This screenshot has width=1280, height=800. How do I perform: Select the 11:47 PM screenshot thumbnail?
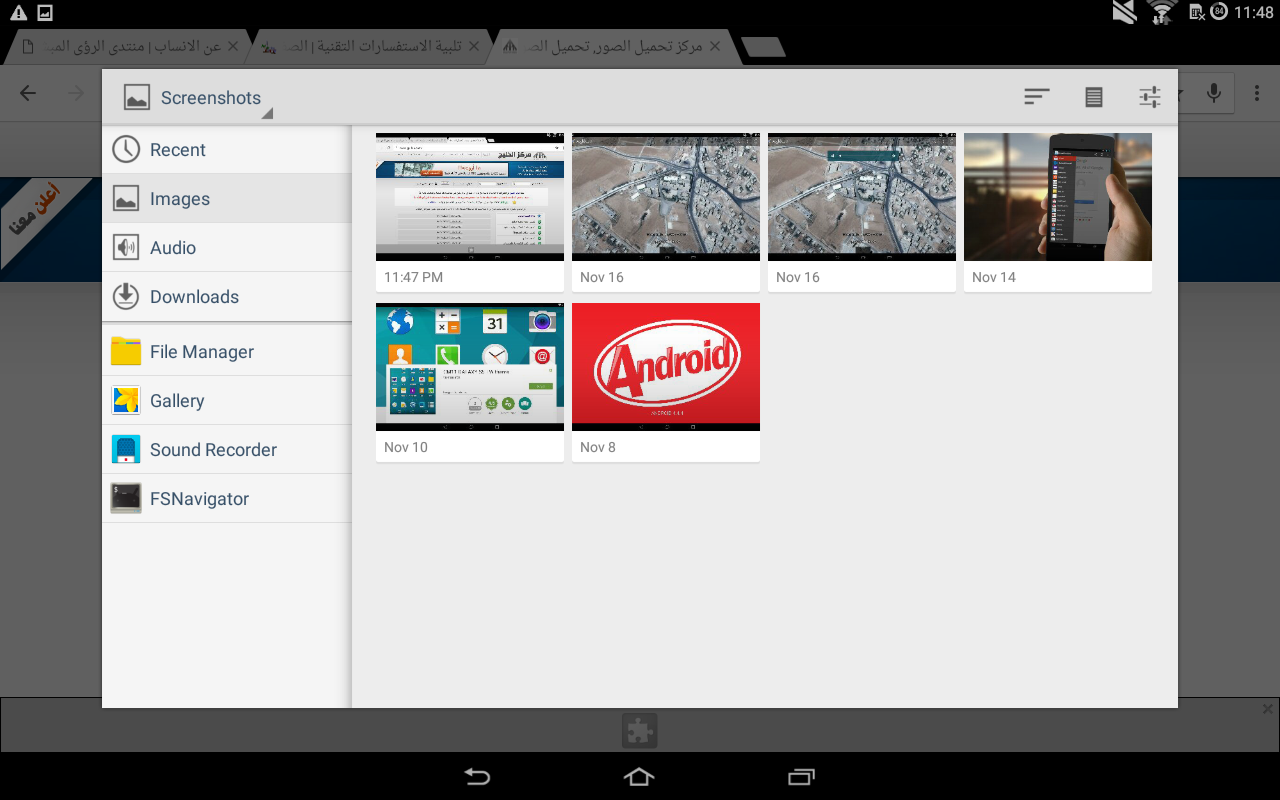470,197
